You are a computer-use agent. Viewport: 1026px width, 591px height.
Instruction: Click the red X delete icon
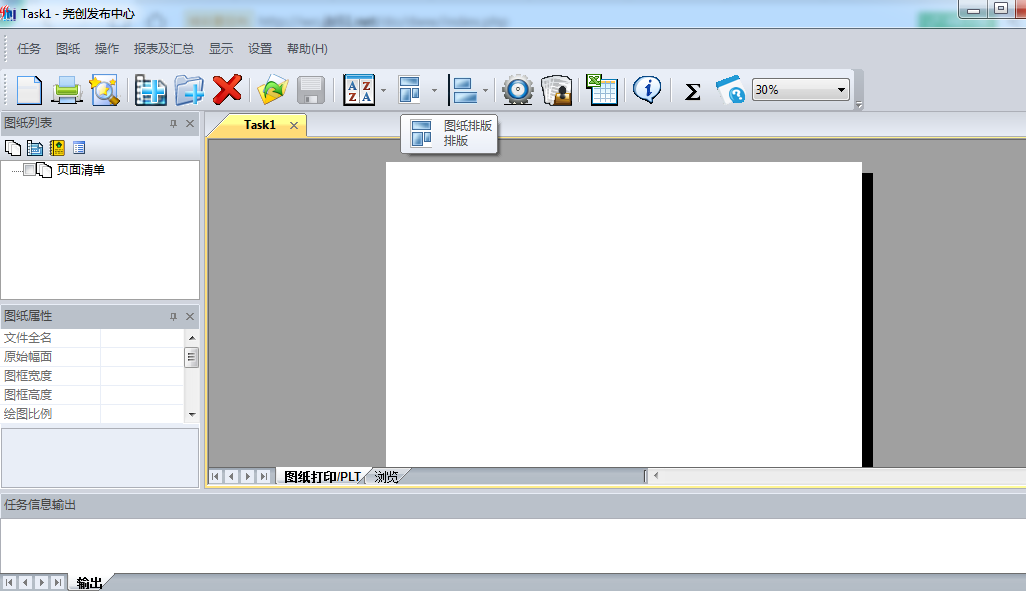pos(228,90)
